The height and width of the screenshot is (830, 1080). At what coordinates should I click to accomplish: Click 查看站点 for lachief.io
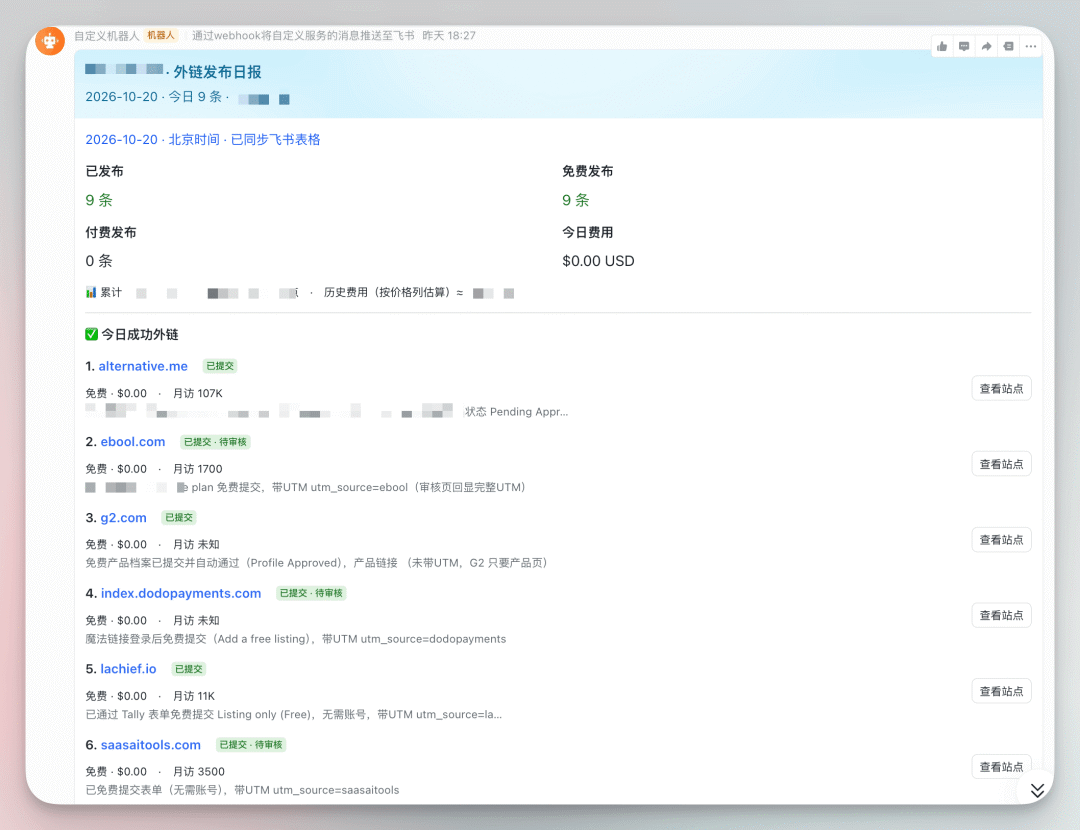pyautogui.click(x=1001, y=691)
